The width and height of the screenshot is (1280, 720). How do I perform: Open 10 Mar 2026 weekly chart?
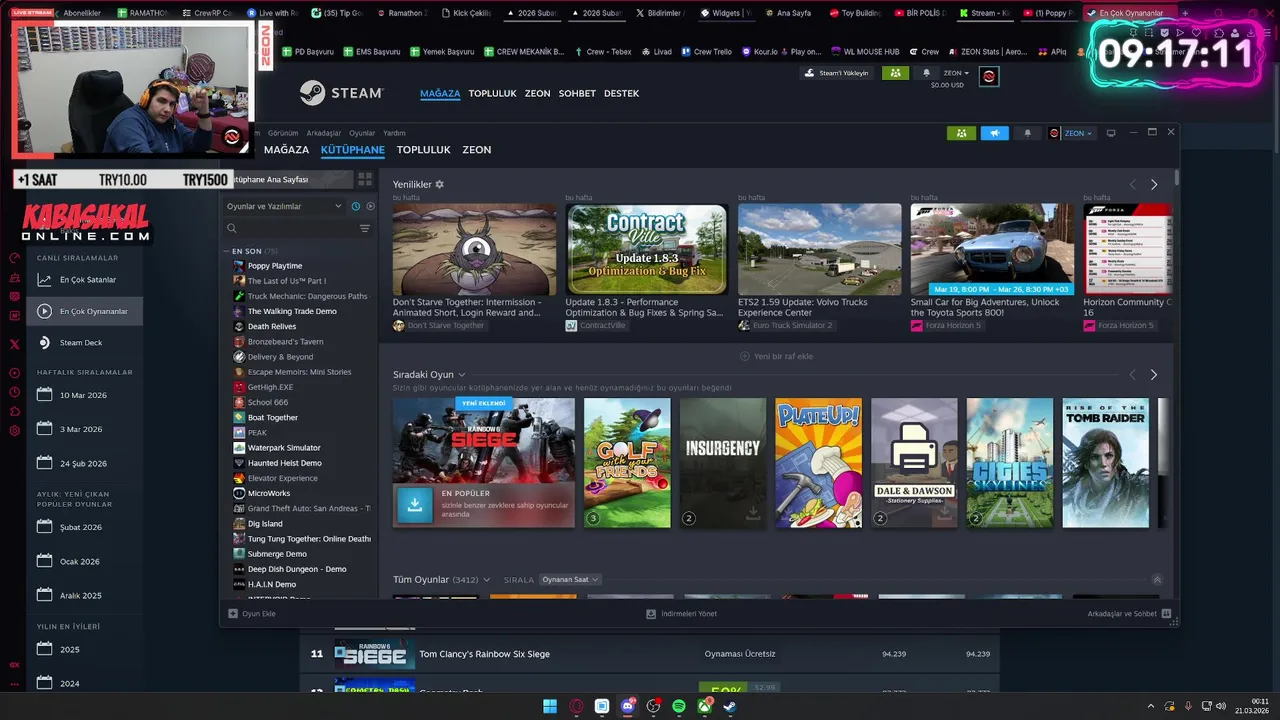pos(85,395)
